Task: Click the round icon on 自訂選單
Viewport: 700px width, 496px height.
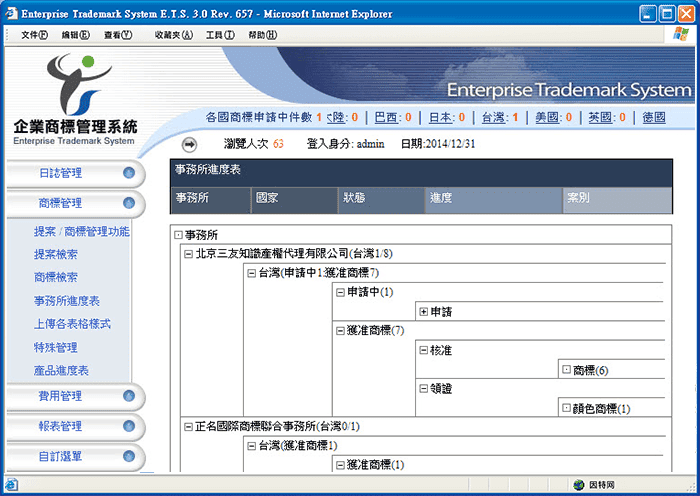Action: (x=129, y=457)
